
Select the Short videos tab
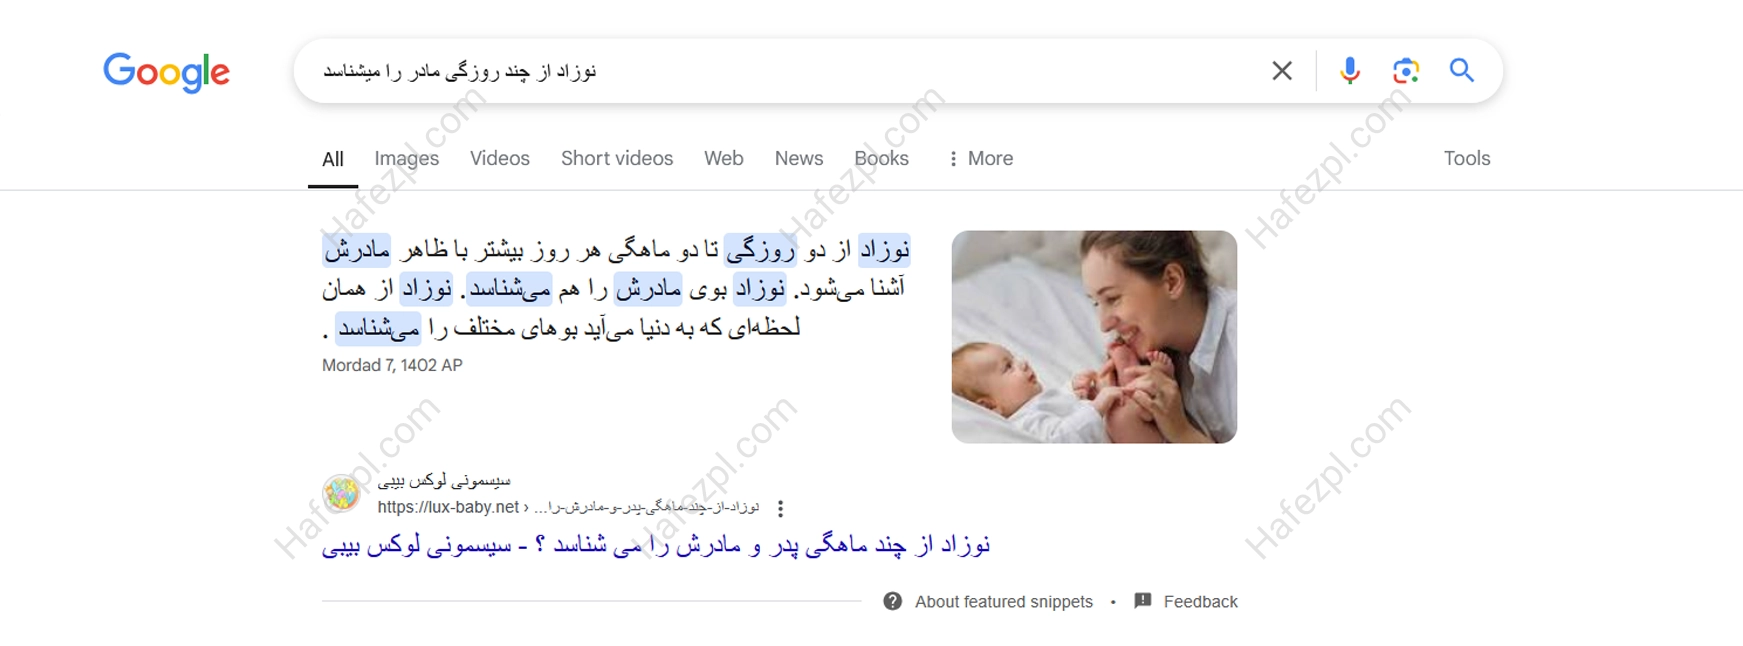click(617, 158)
